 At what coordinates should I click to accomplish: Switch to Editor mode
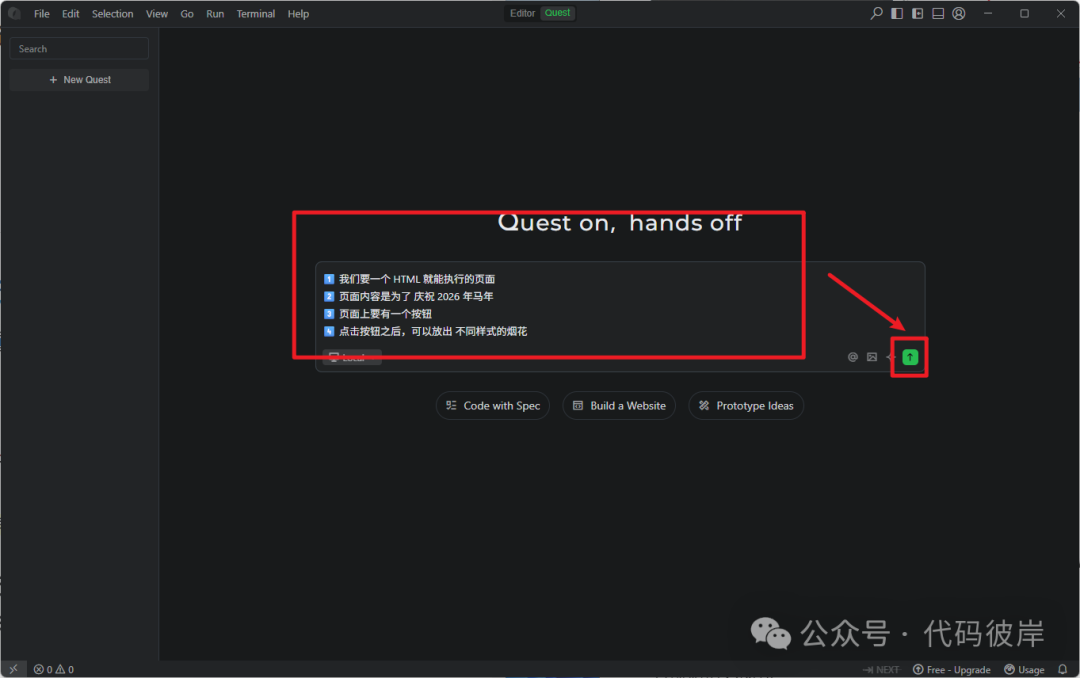tap(522, 13)
